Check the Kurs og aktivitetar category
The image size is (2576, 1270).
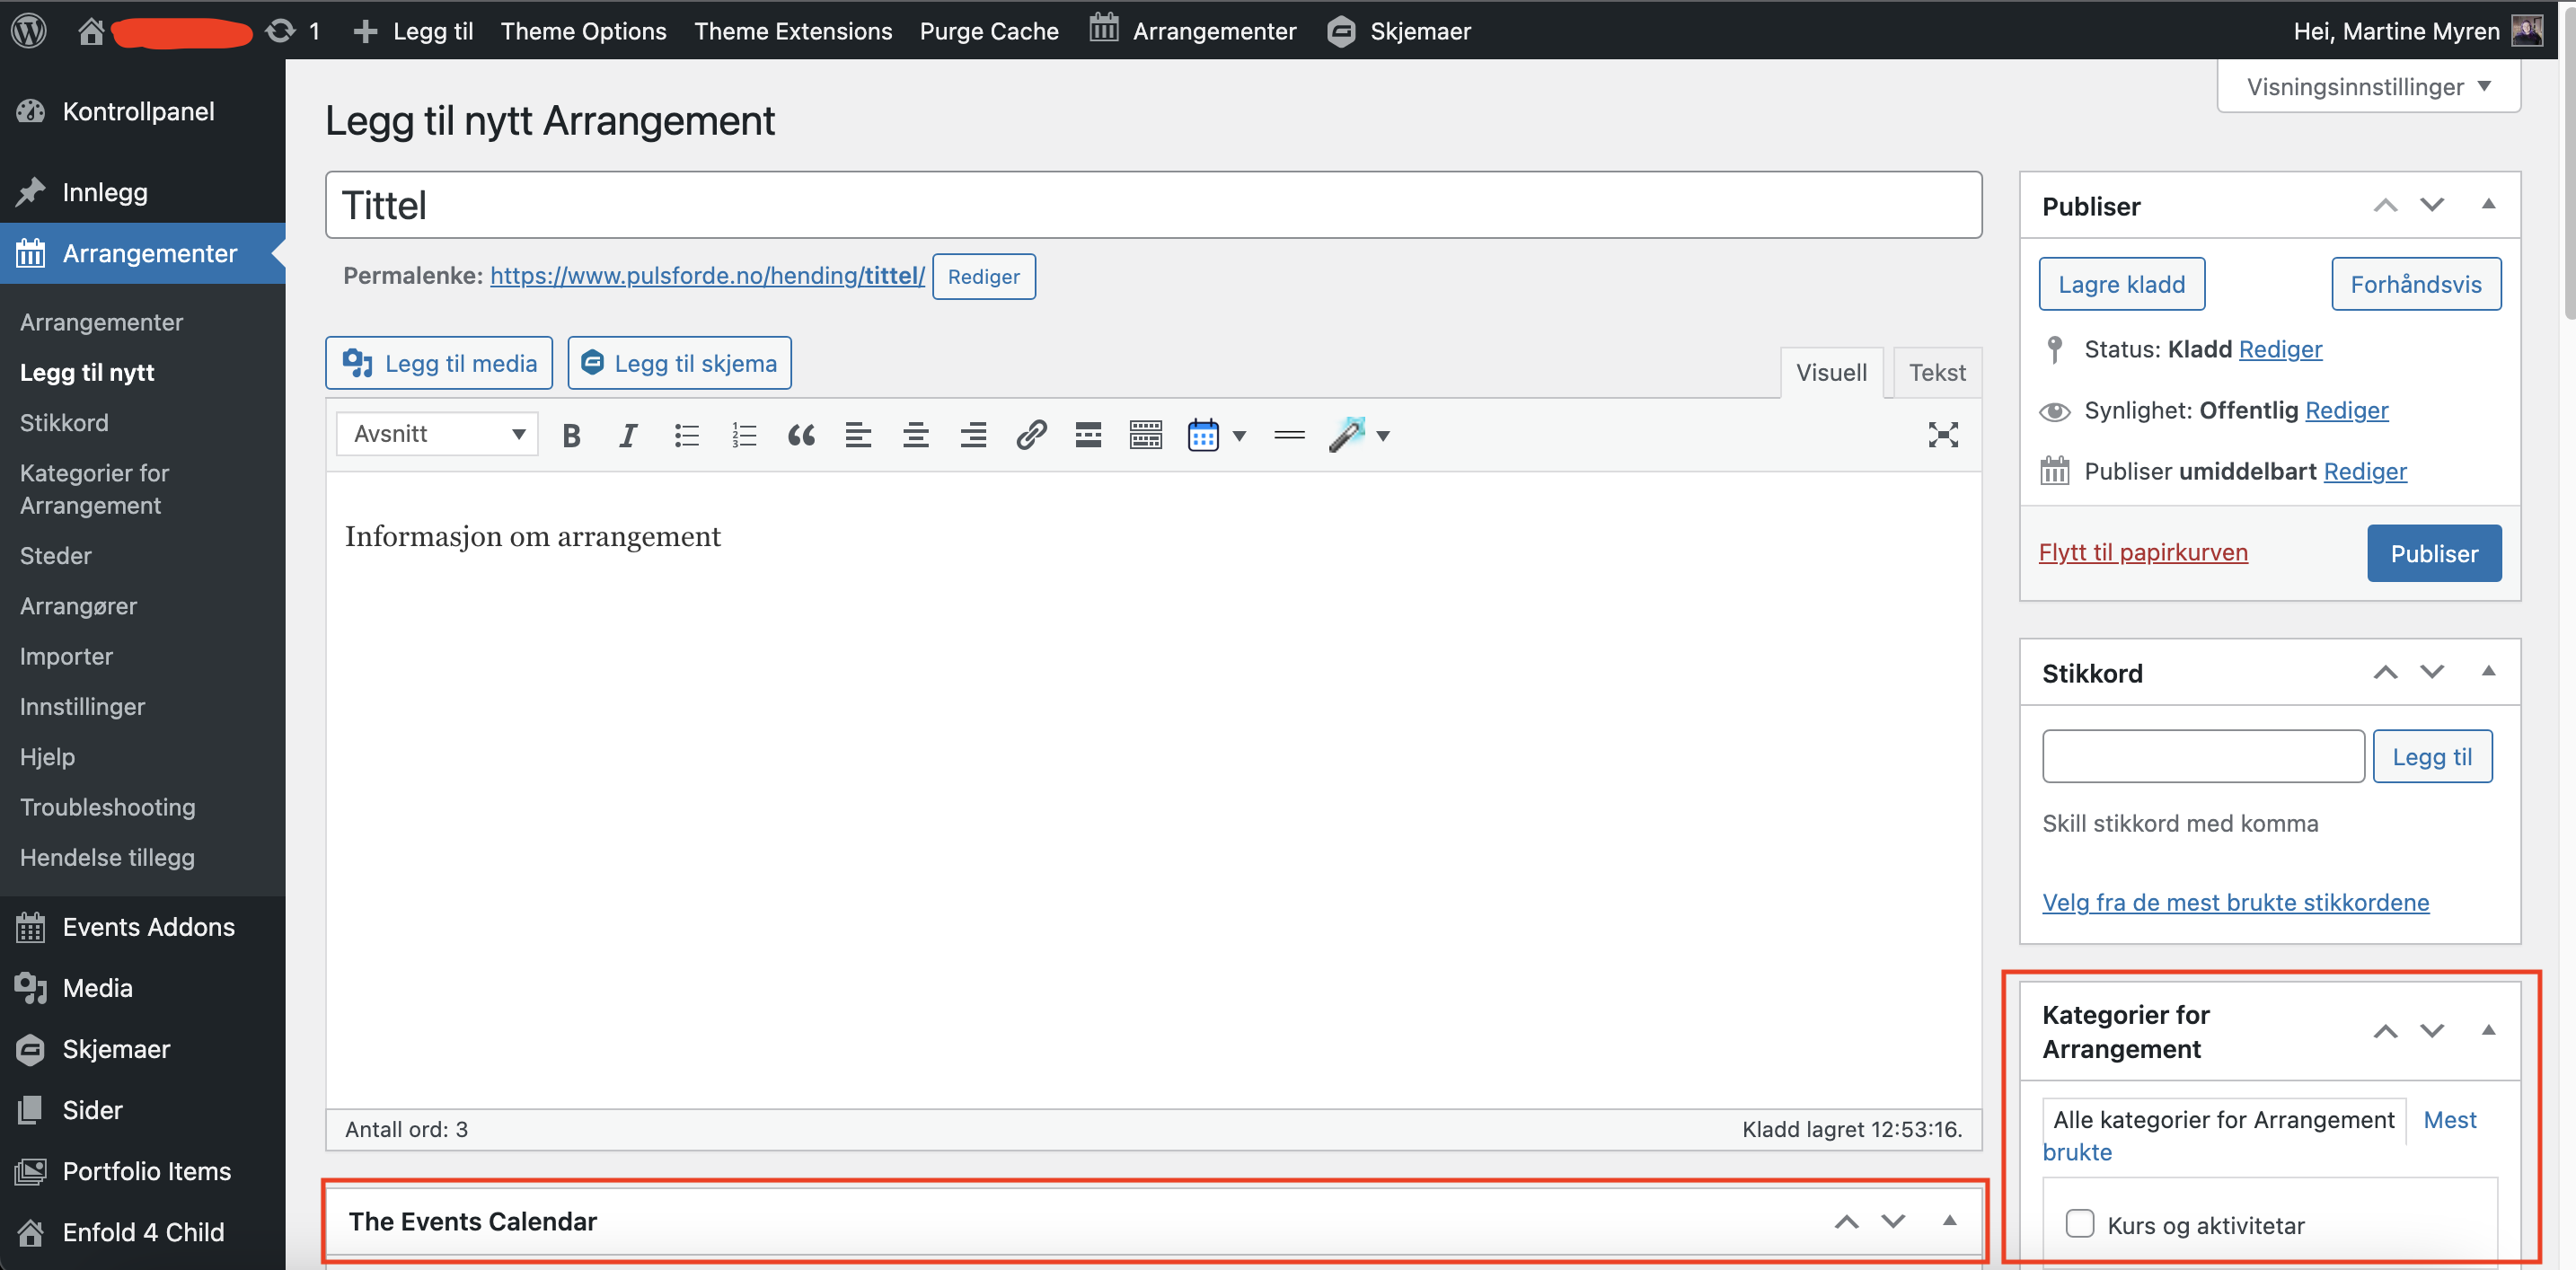(2080, 1223)
